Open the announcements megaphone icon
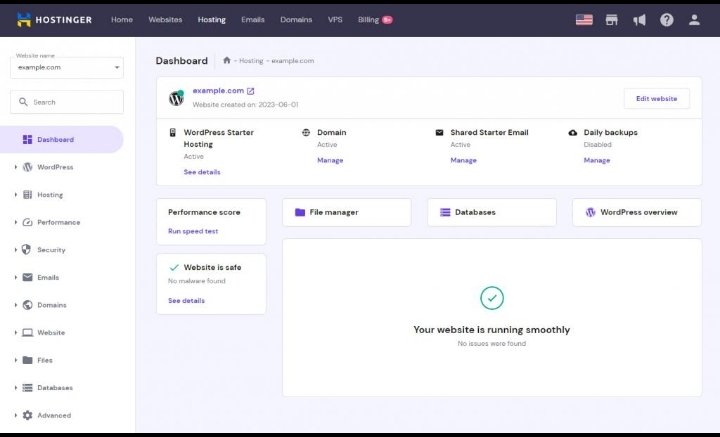720x437 pixels. click(639, 20)
